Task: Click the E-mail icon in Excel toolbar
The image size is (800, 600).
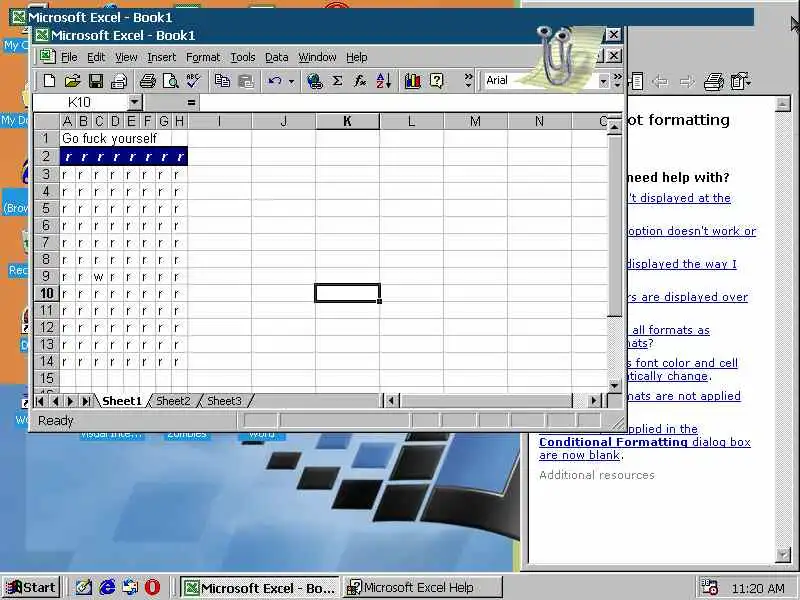Action: click(x=119, y=81)
